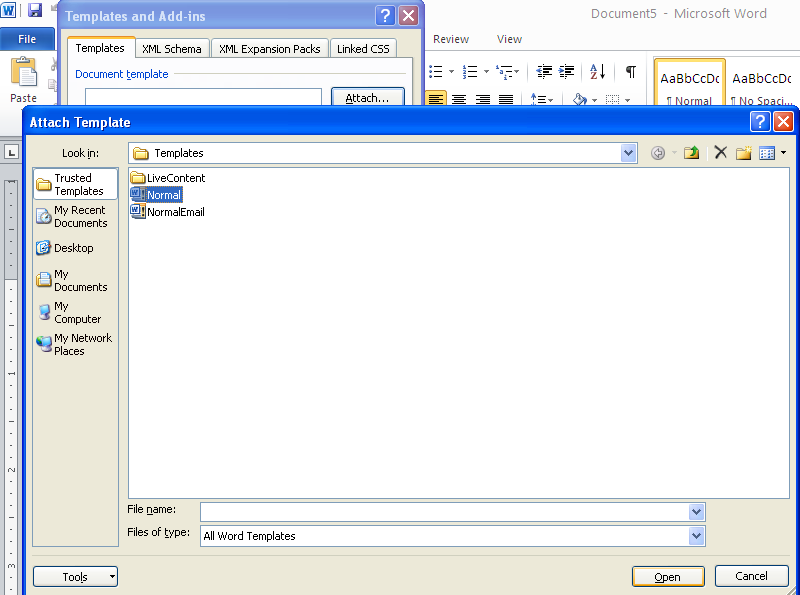The width and height of the screenshot is (800, 595).
Task: Click the Align Right icon
Action: pos(483,99)
